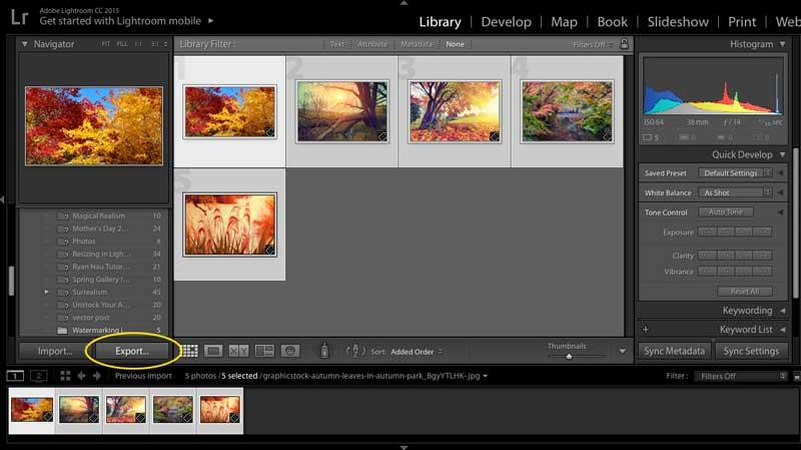
Task: Click the filter lock icon
Action: [625, 44]
